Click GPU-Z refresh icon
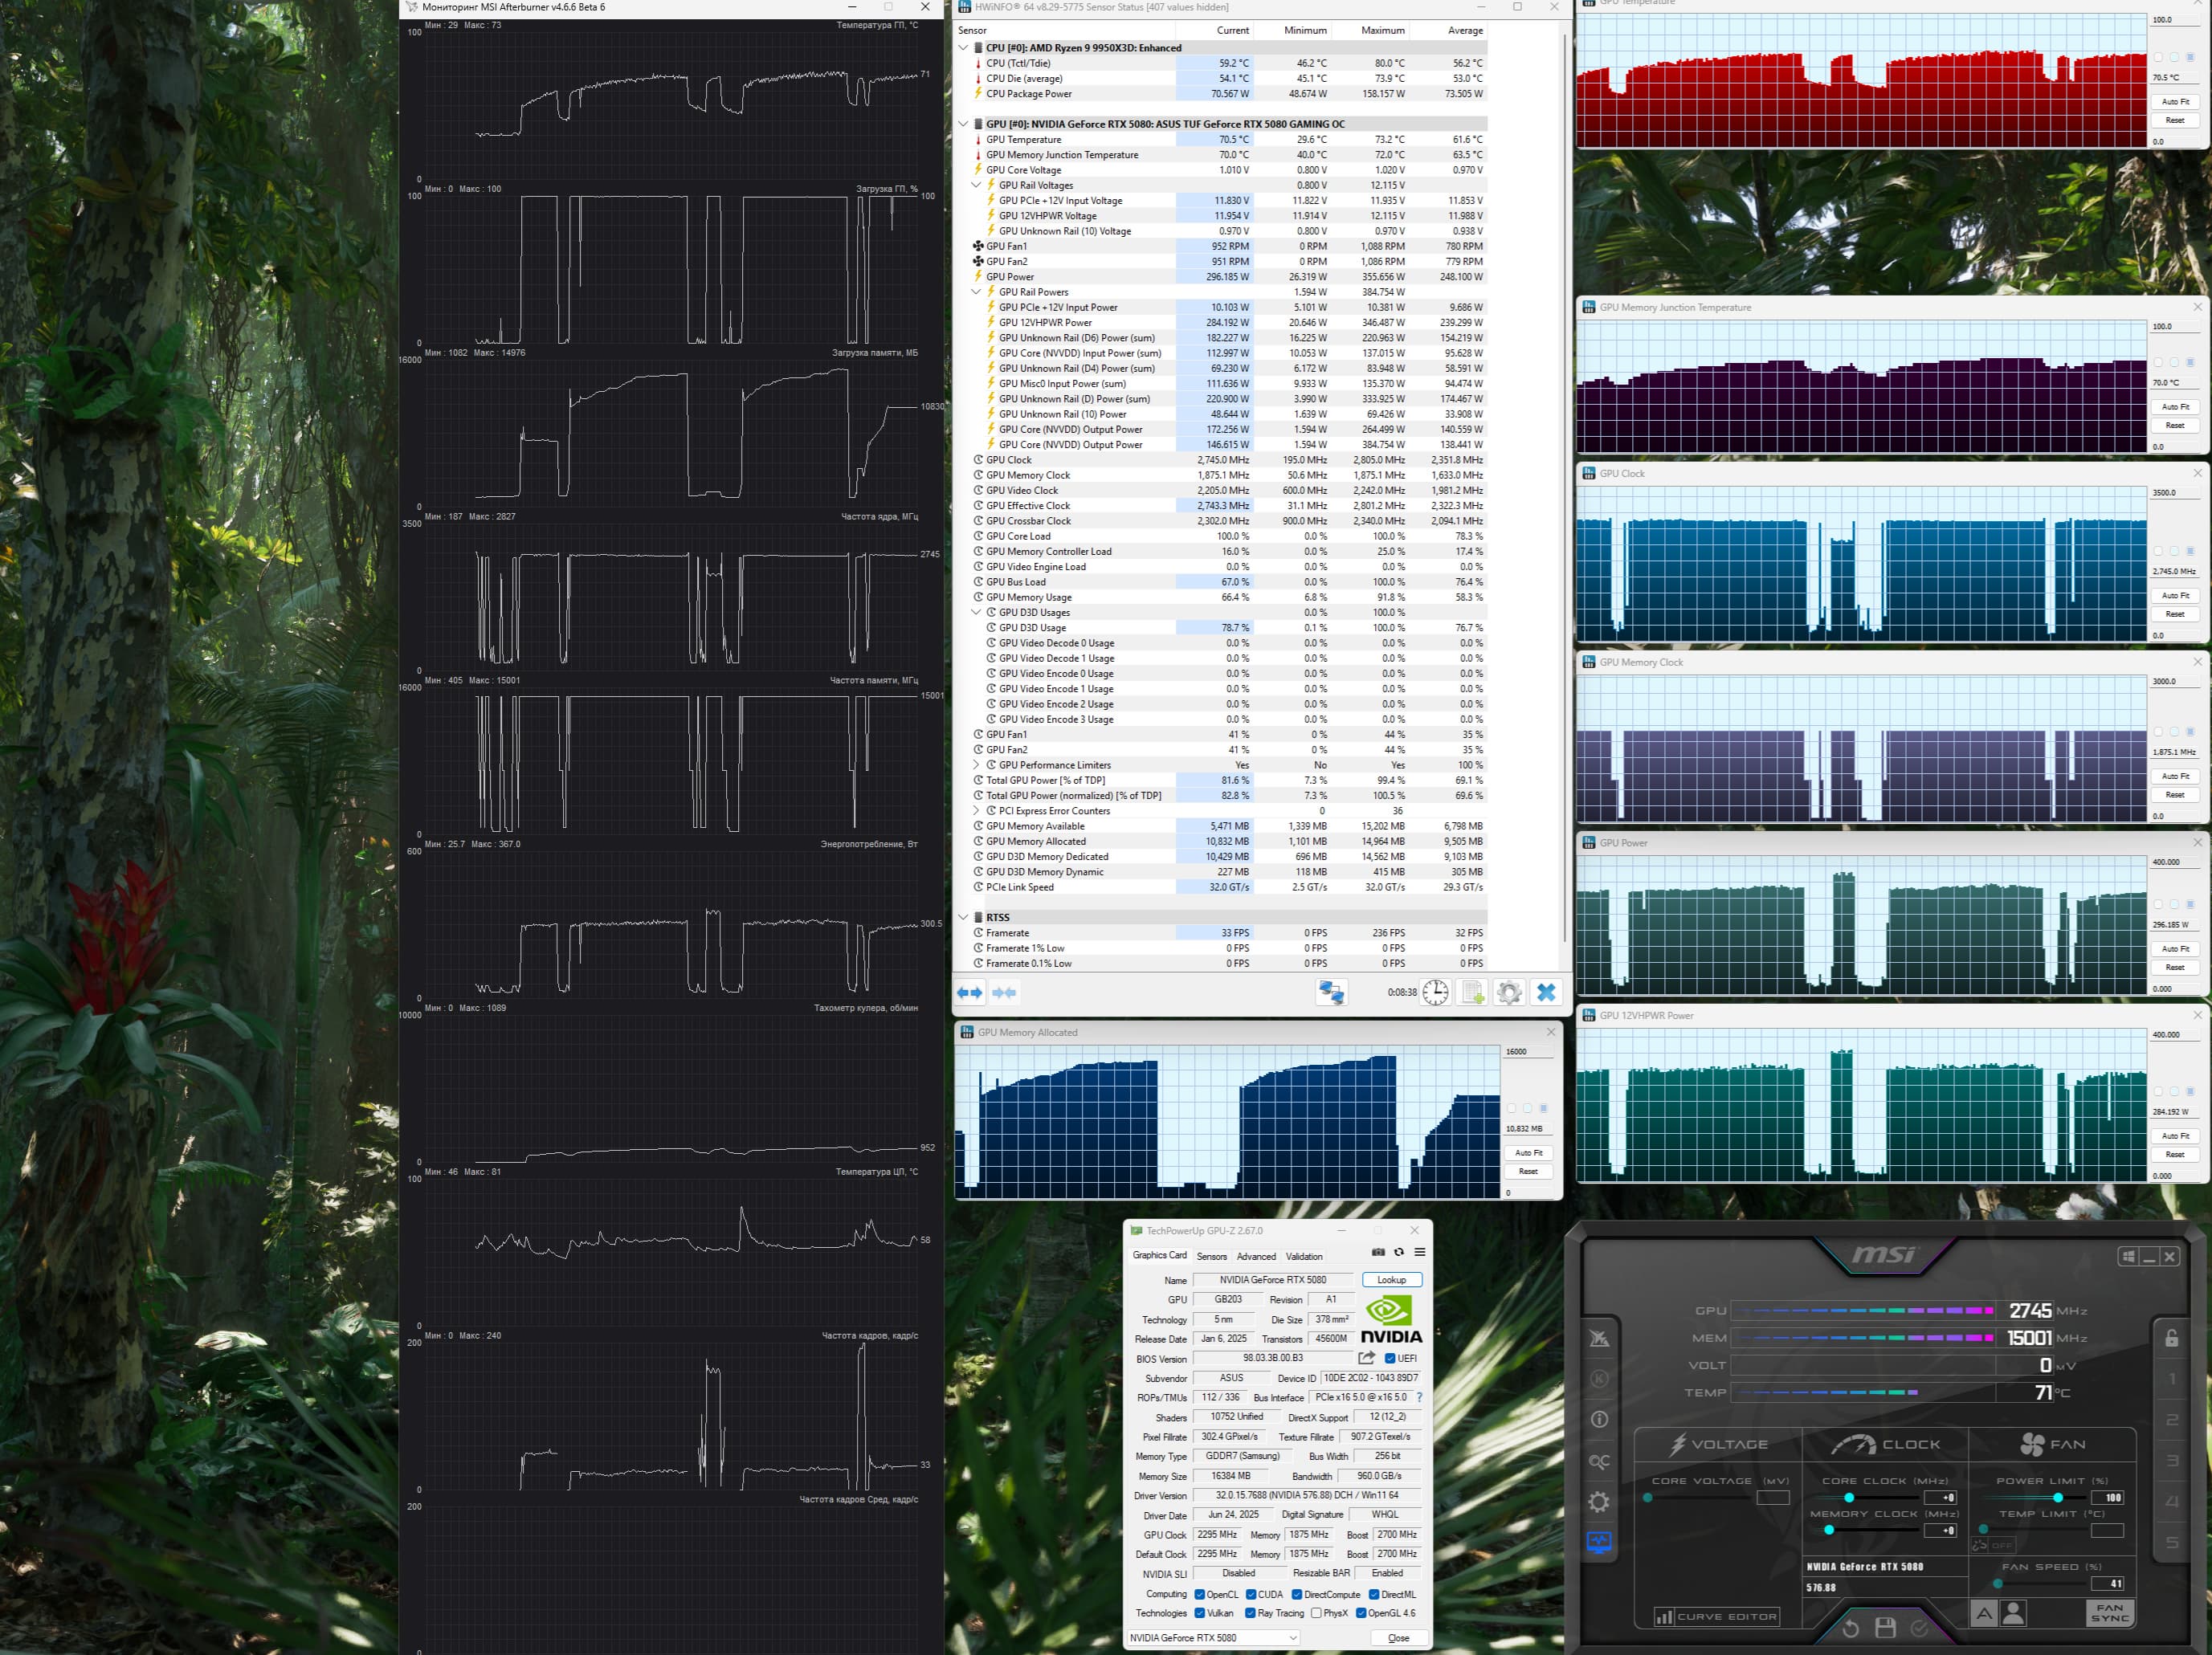 (1399, 1252)
